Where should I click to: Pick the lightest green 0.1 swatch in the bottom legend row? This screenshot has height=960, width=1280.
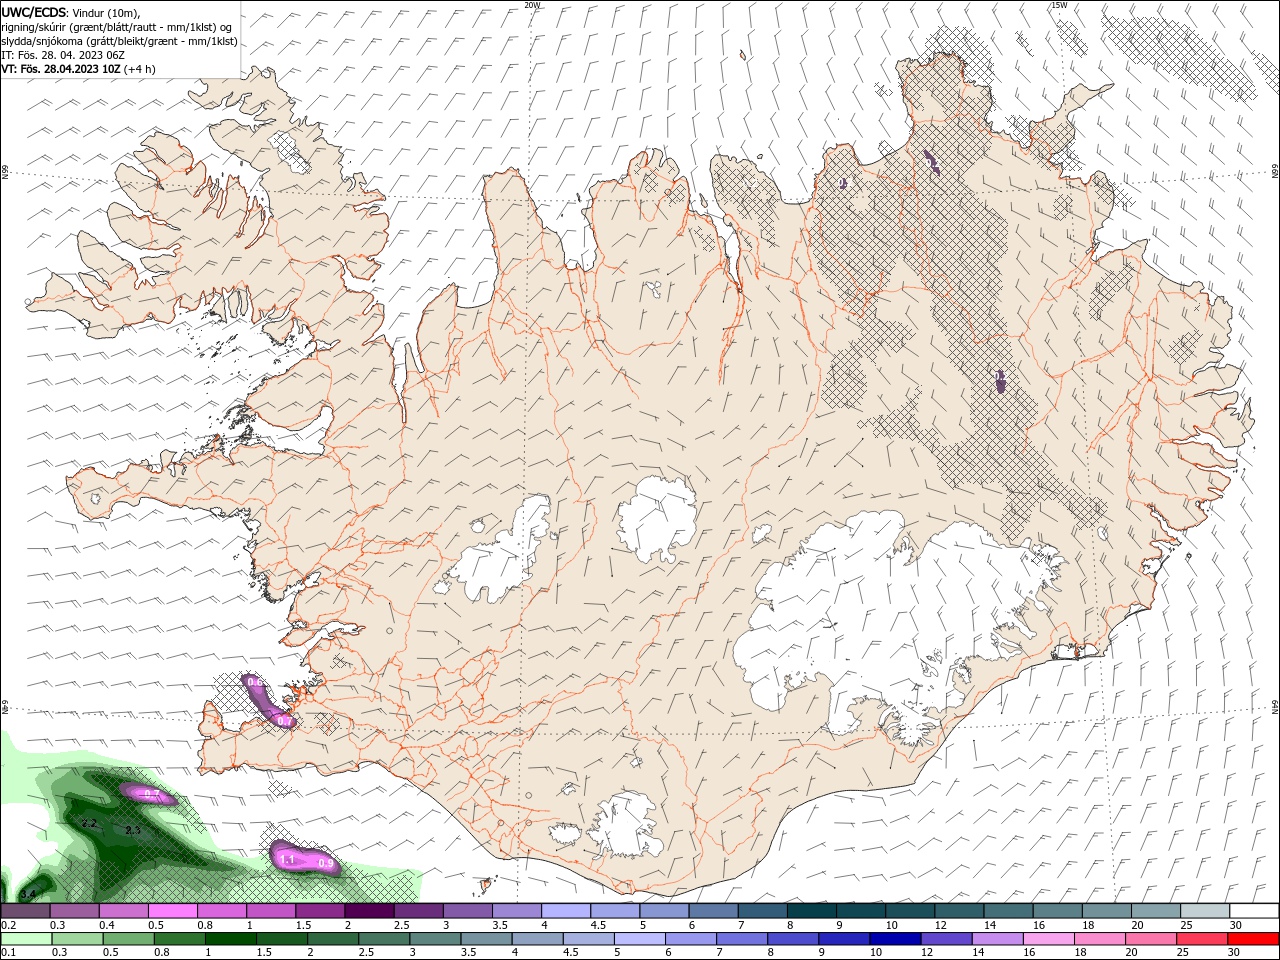click(28, 939)
